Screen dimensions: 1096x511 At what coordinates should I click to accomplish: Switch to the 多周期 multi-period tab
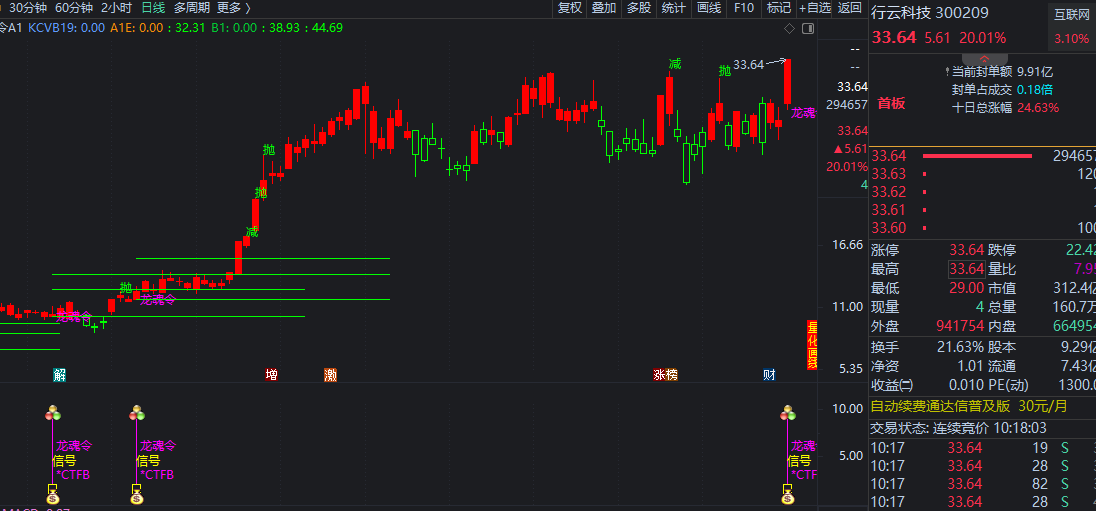point(192,8)
